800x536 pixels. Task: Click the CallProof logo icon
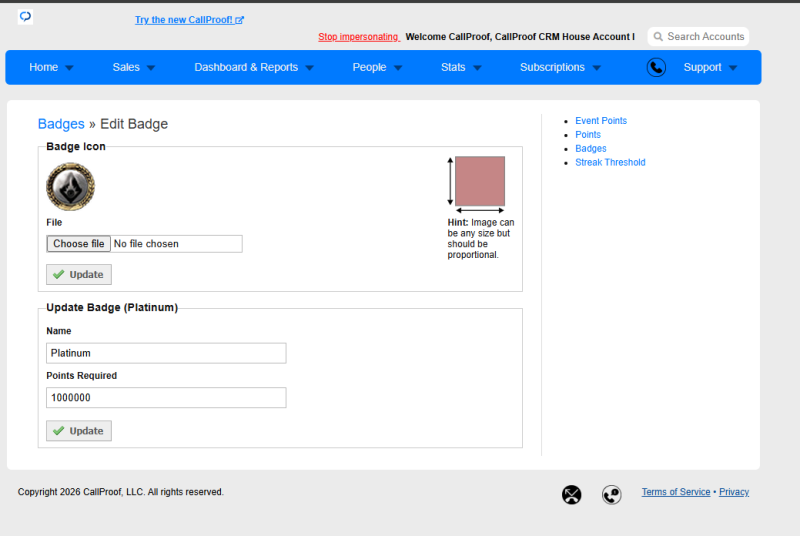tap(25, 17)
